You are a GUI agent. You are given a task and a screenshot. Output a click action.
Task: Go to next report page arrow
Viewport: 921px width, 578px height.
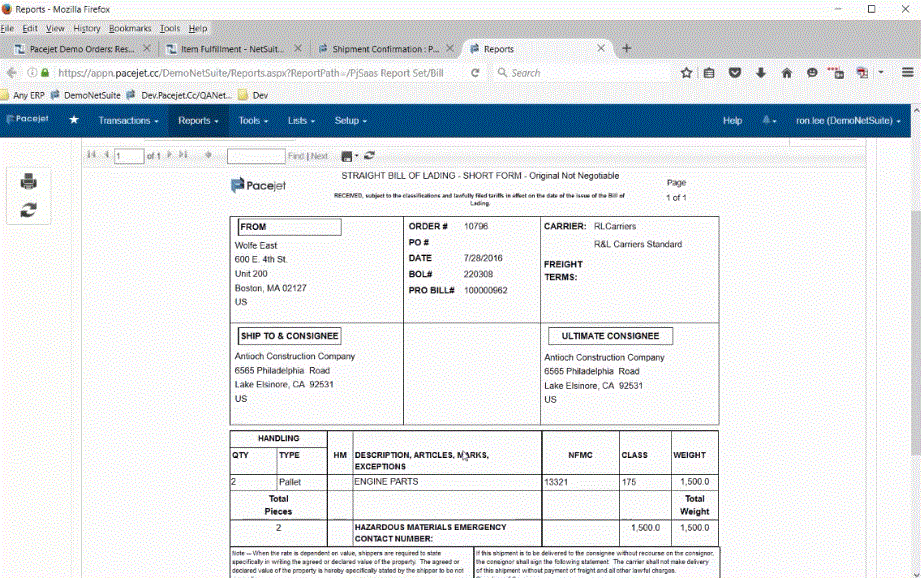coord(169,155)
